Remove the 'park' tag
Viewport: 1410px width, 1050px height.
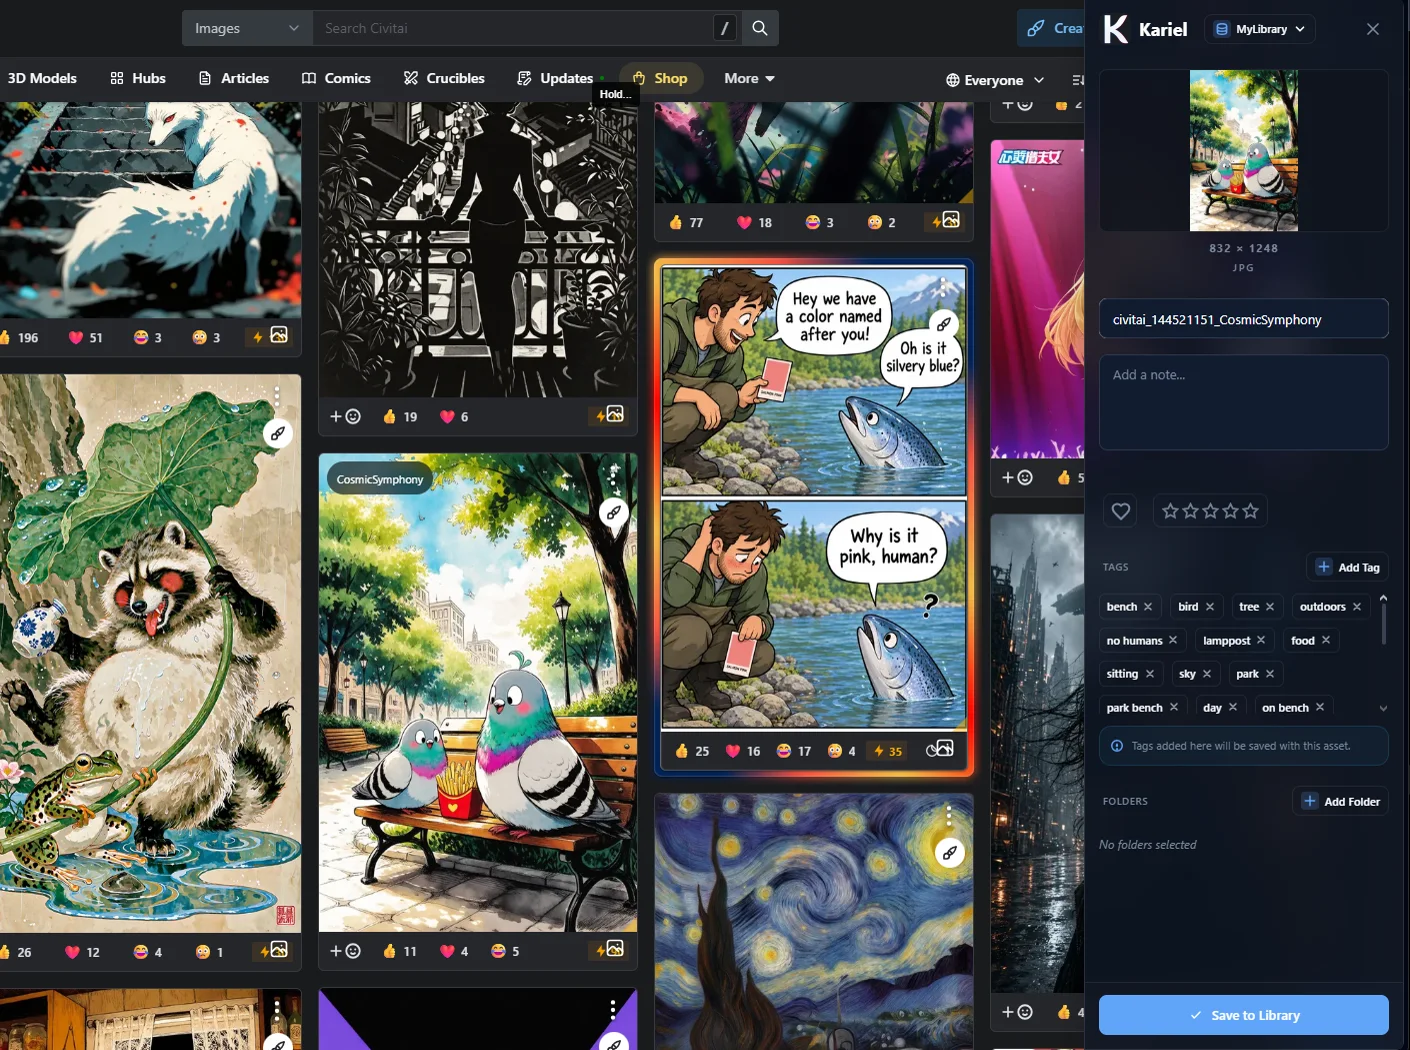[x=1270, y=674]
